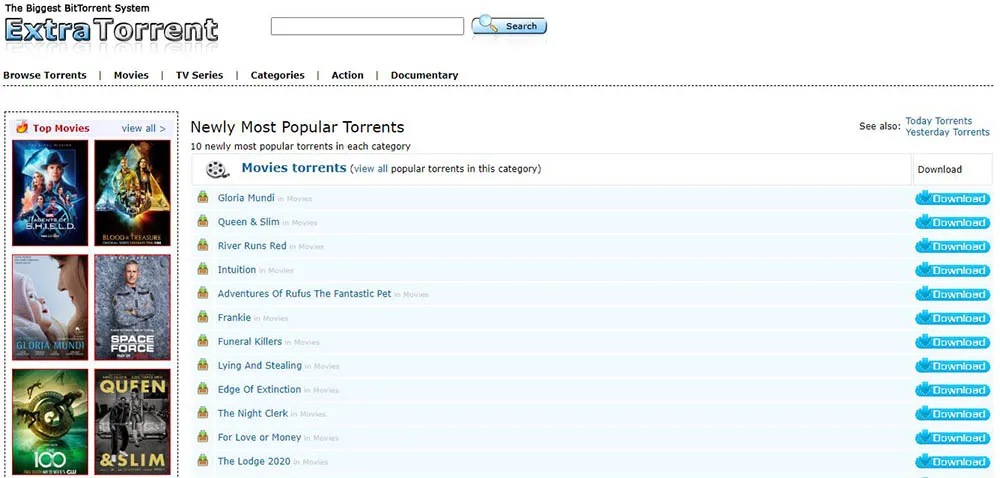Open the Space Force poster
The height and width of the screenshot is (478, 1000).
click(133, 307)
